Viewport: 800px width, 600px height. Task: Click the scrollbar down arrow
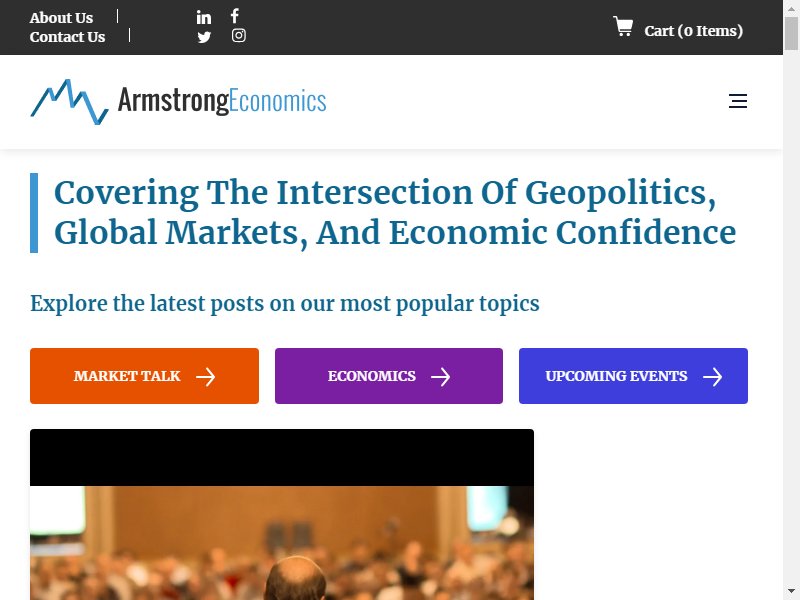pos(791,592)
